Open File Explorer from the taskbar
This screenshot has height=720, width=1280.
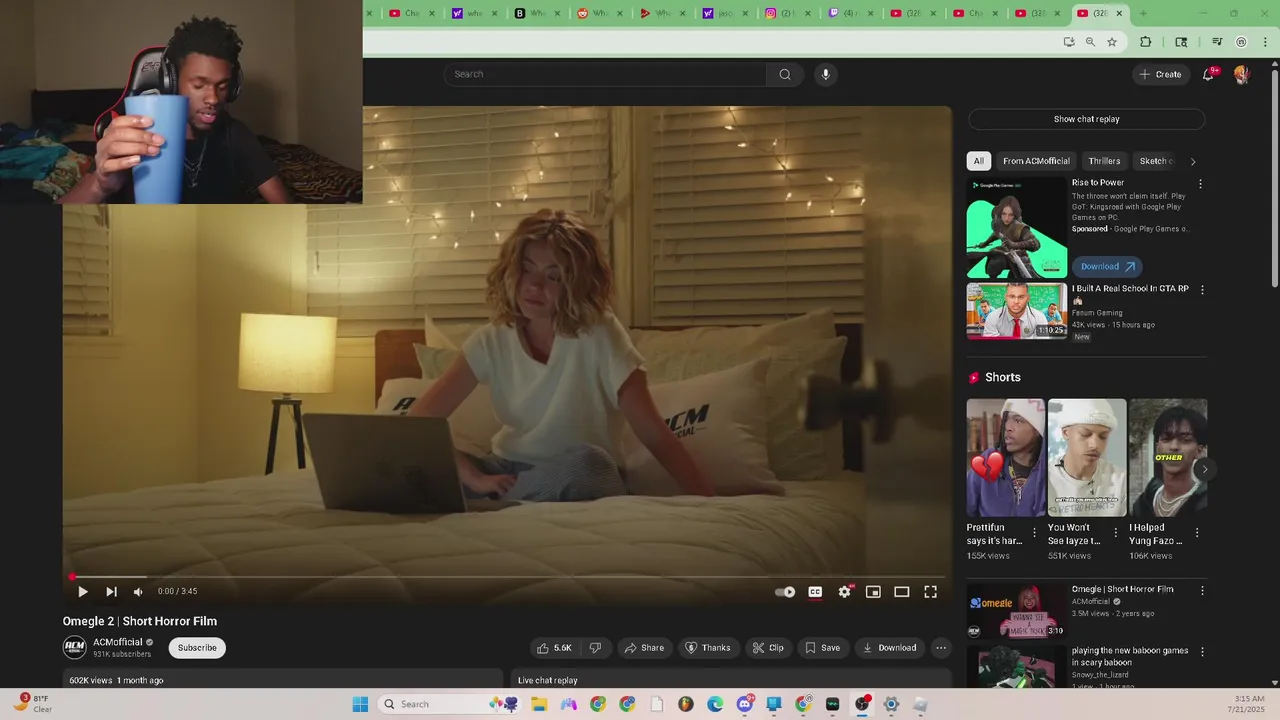click(539, 704)
